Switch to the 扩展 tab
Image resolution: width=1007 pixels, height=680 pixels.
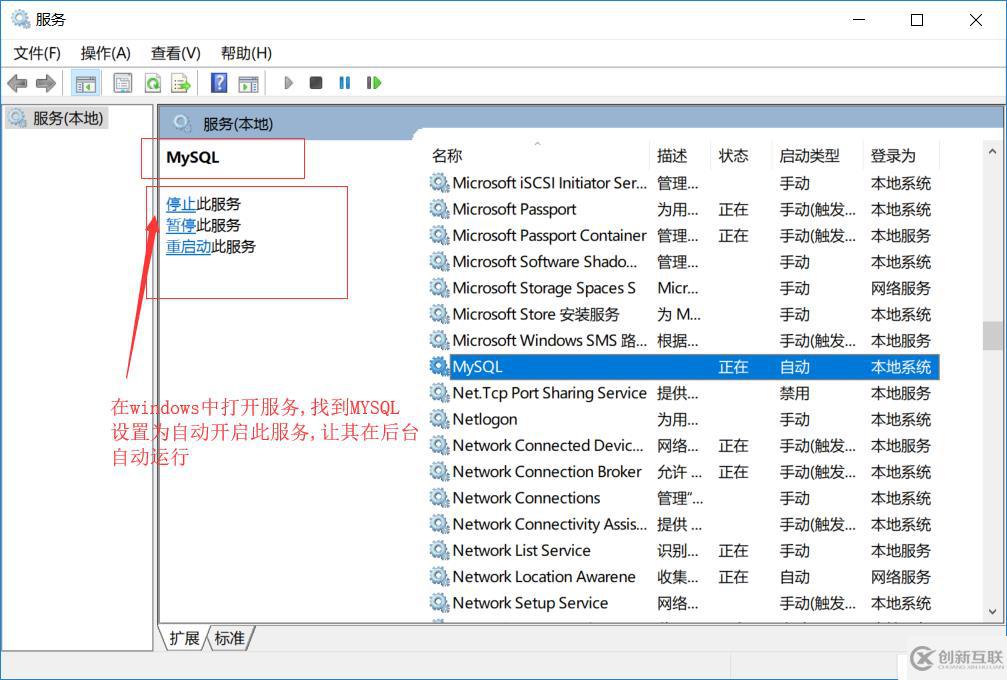[184, 638]
